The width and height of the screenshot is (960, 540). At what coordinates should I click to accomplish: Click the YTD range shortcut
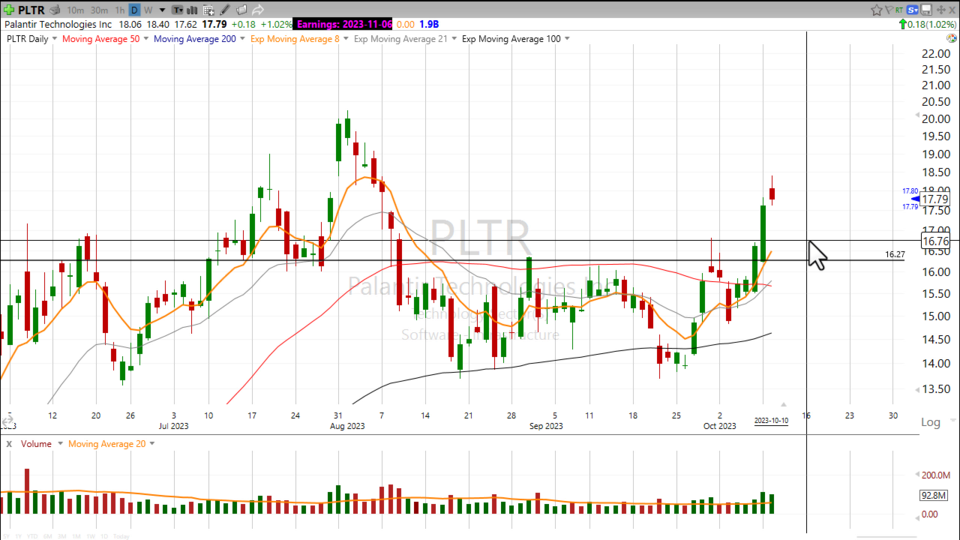pyautogui.click(x=32, y=536)
